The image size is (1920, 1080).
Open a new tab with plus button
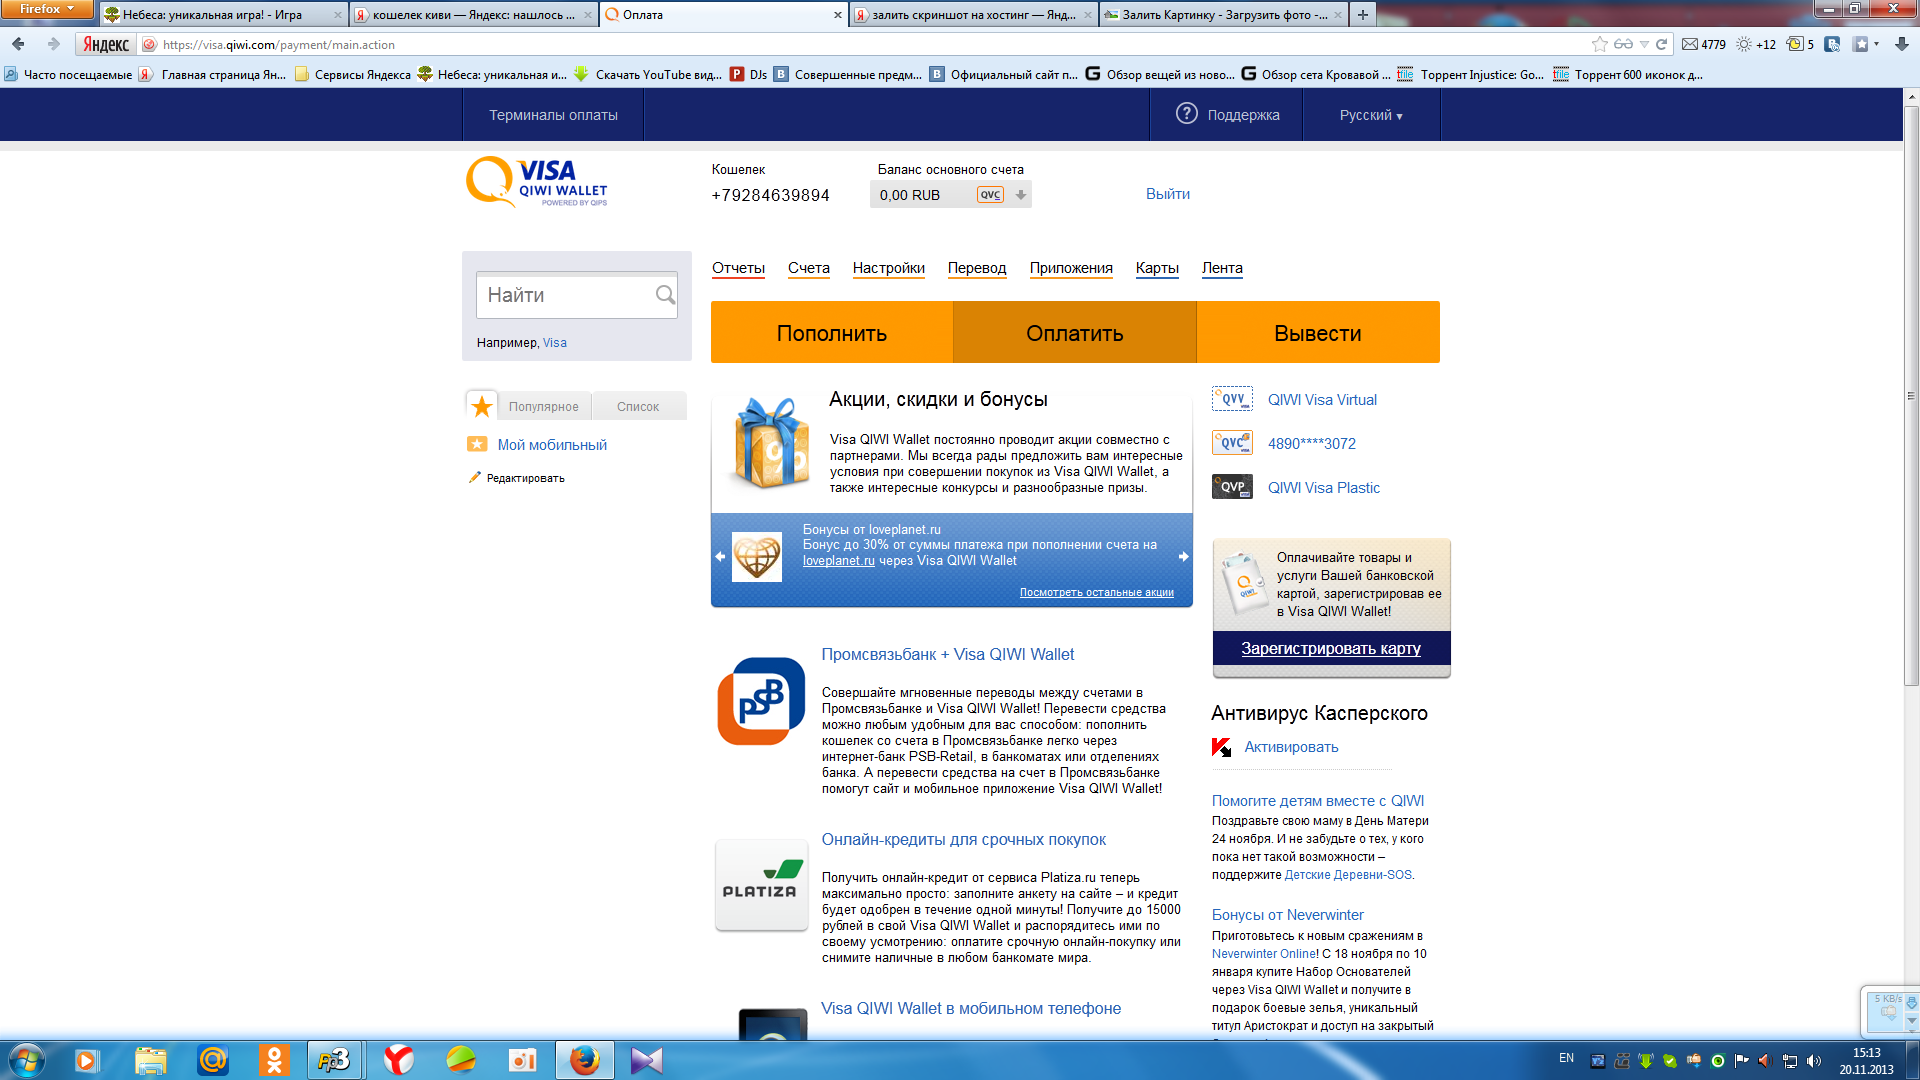1363,15
